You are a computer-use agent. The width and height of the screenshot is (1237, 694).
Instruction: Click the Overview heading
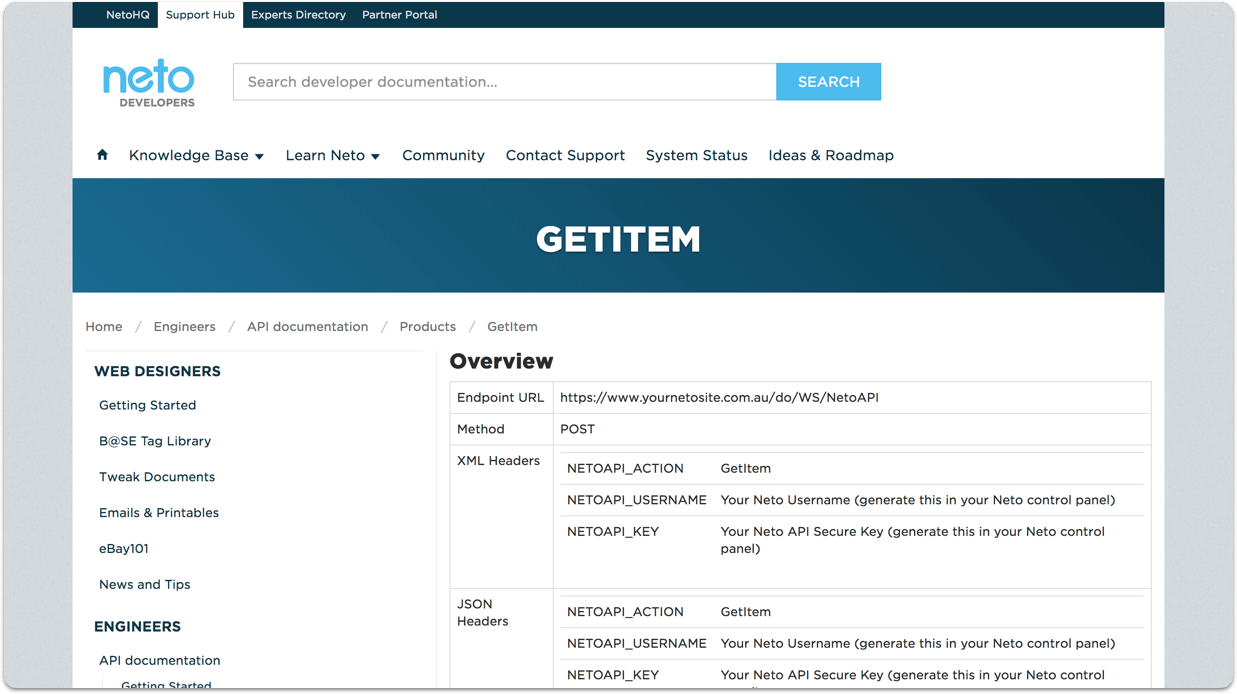(x=501, y=361)
